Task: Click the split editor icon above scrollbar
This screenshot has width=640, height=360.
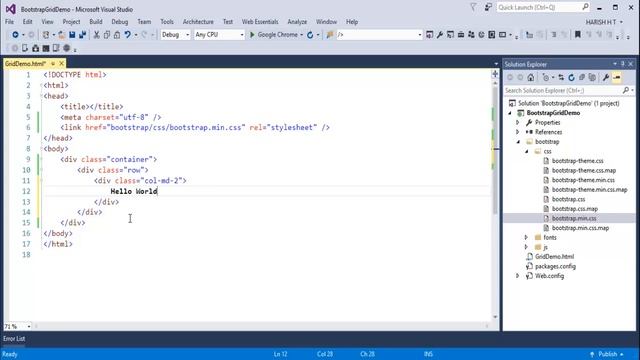Action: click(x=495, y=74)
